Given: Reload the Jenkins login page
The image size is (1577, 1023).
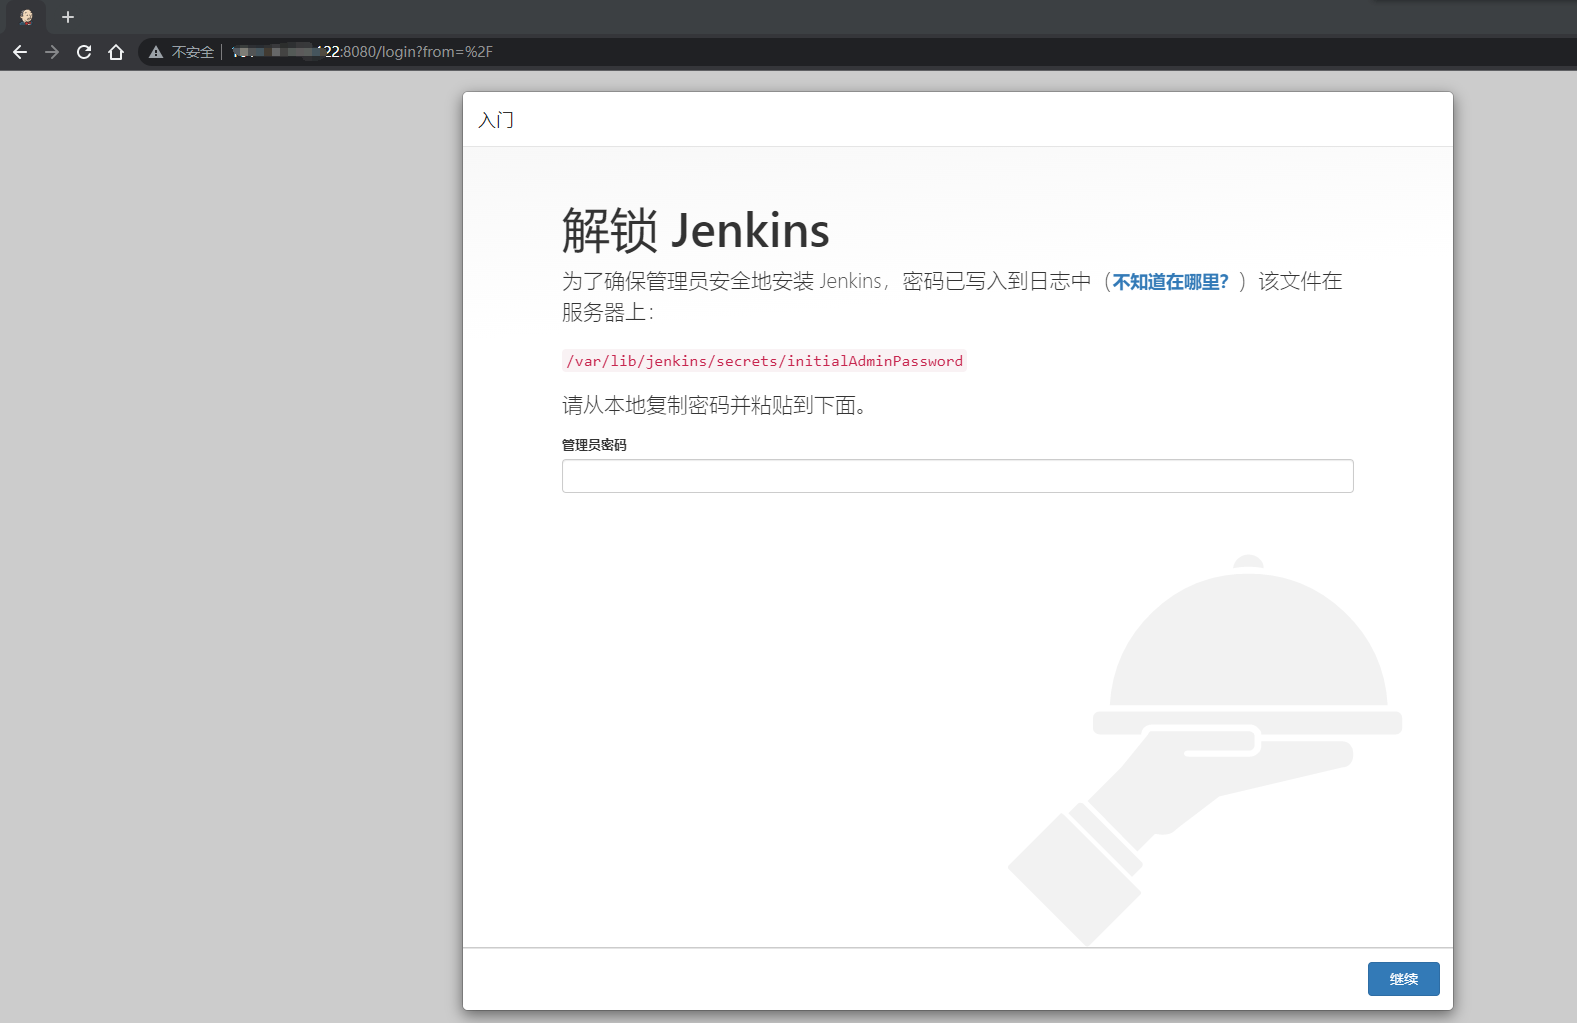Looking at the screenshot, I should click(84, 52).
